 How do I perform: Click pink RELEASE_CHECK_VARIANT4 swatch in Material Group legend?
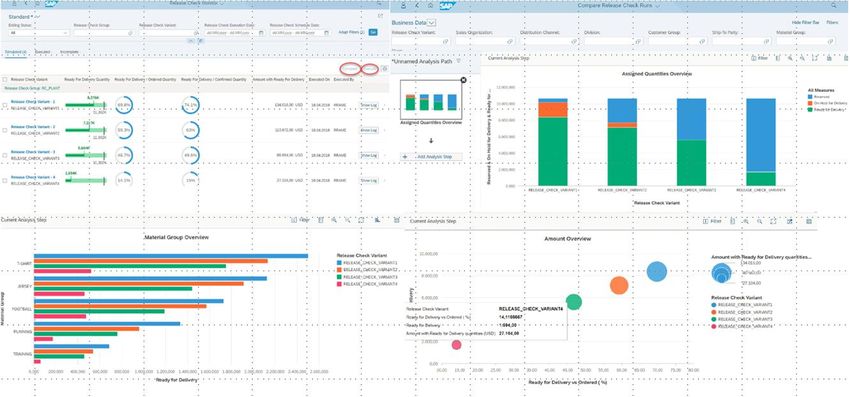(339, 284)
